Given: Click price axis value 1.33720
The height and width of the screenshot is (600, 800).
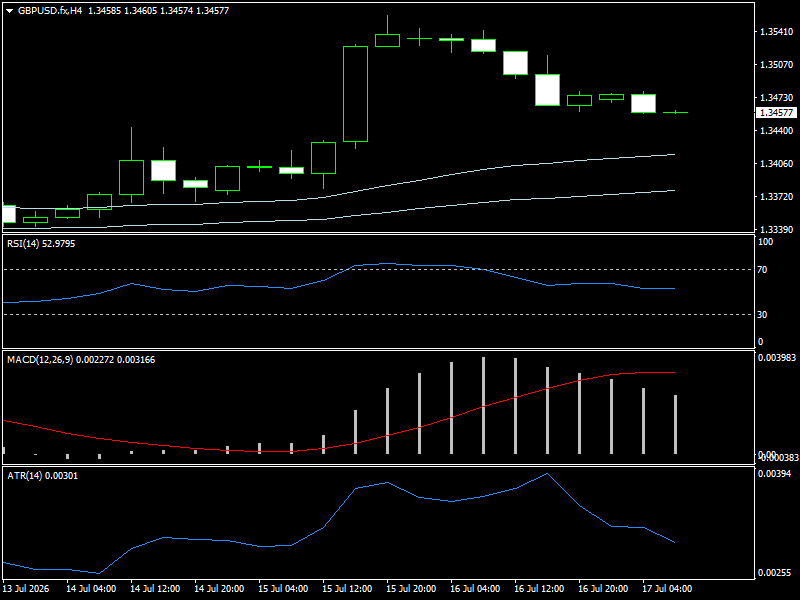Looking at the screenshot, I should 777,197.
